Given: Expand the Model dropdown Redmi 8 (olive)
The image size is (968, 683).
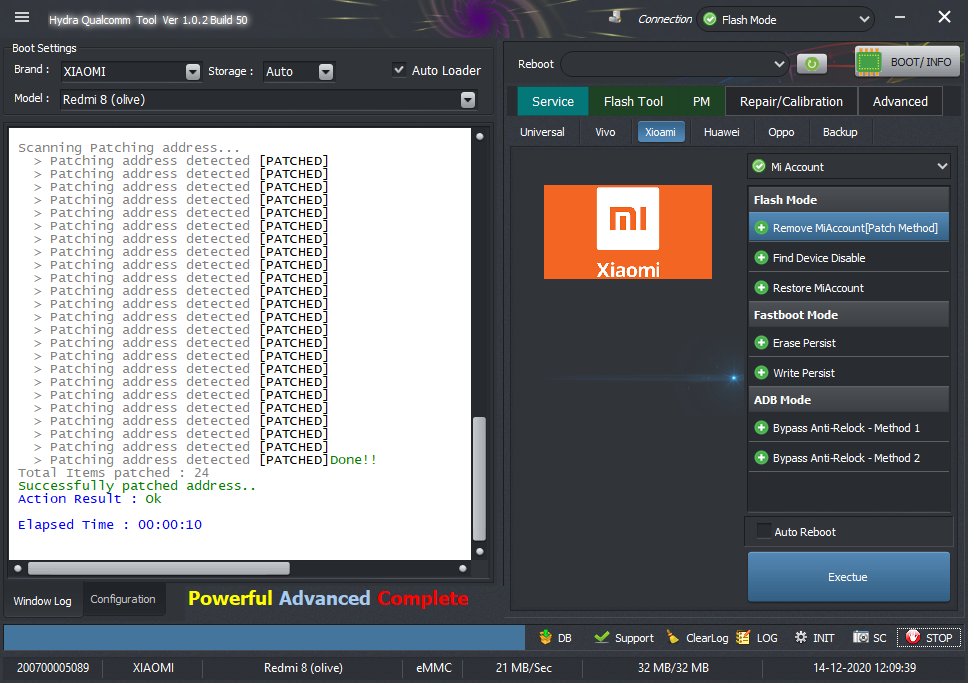Looking at the screenshot, I should (x=269, y=99).
